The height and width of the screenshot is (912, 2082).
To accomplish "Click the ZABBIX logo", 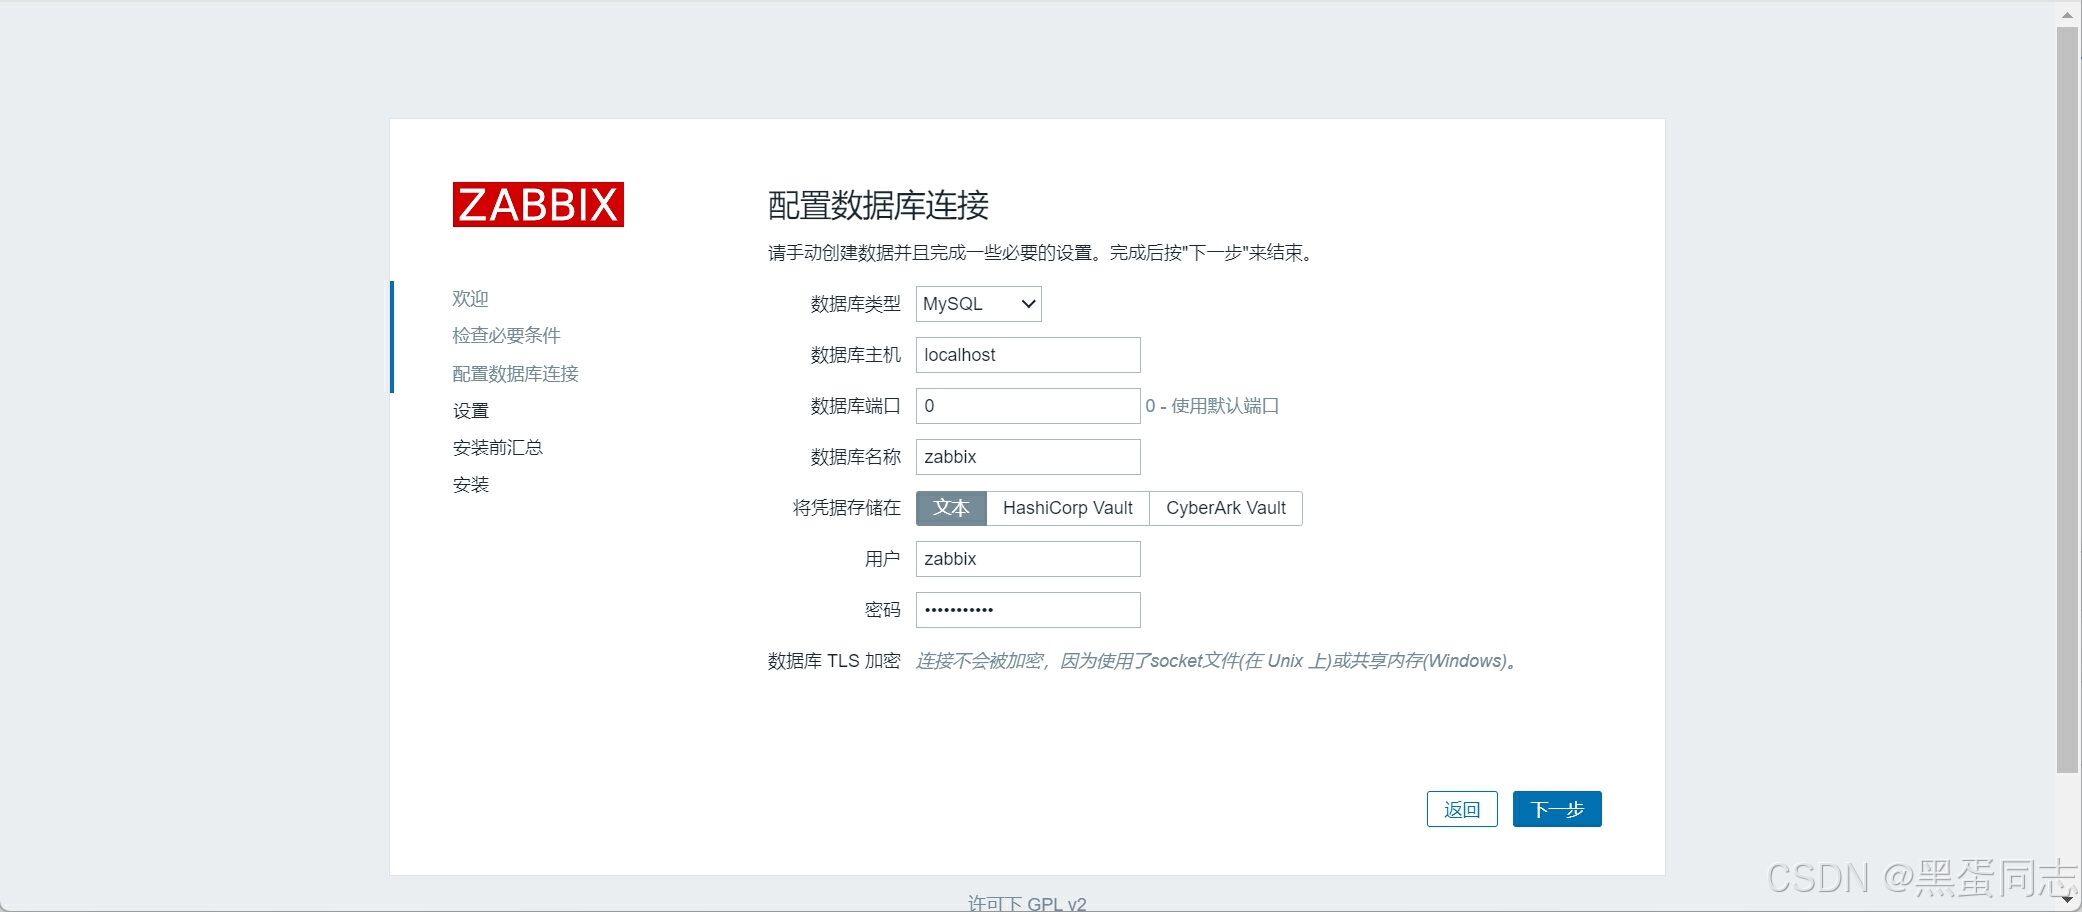I will point(538,205).
